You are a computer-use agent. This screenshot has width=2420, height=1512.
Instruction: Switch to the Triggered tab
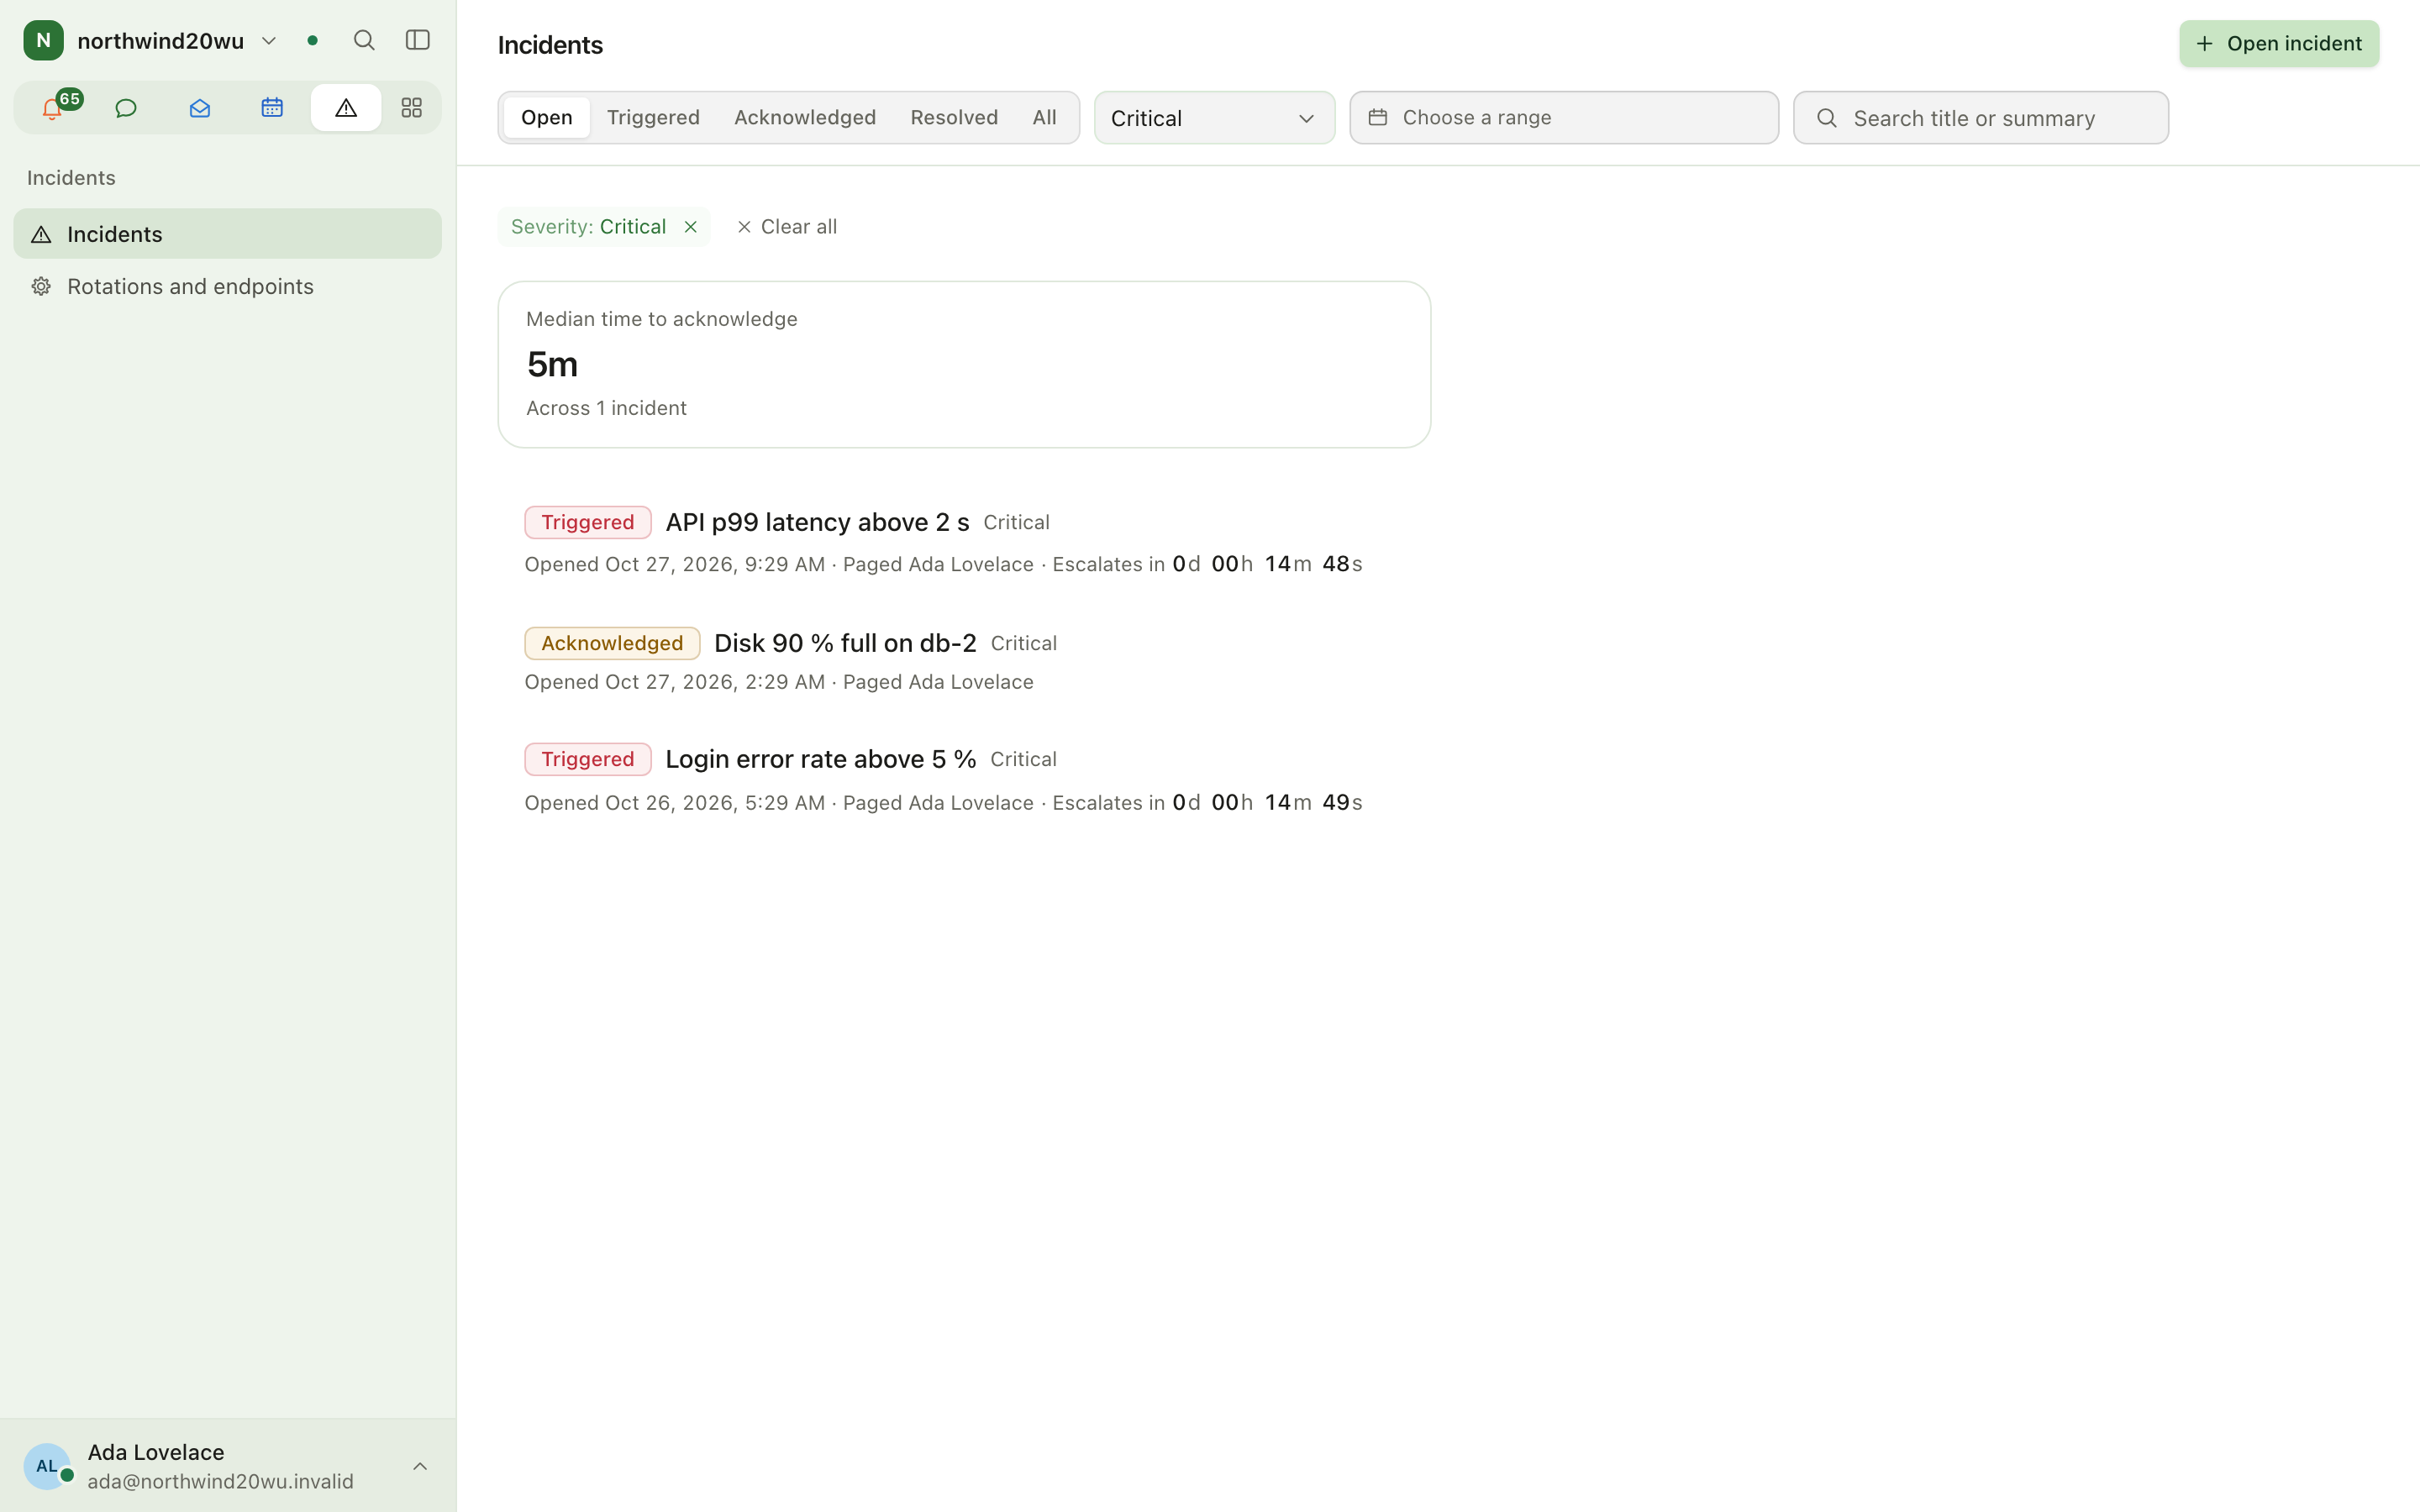(x=653, y=117)
